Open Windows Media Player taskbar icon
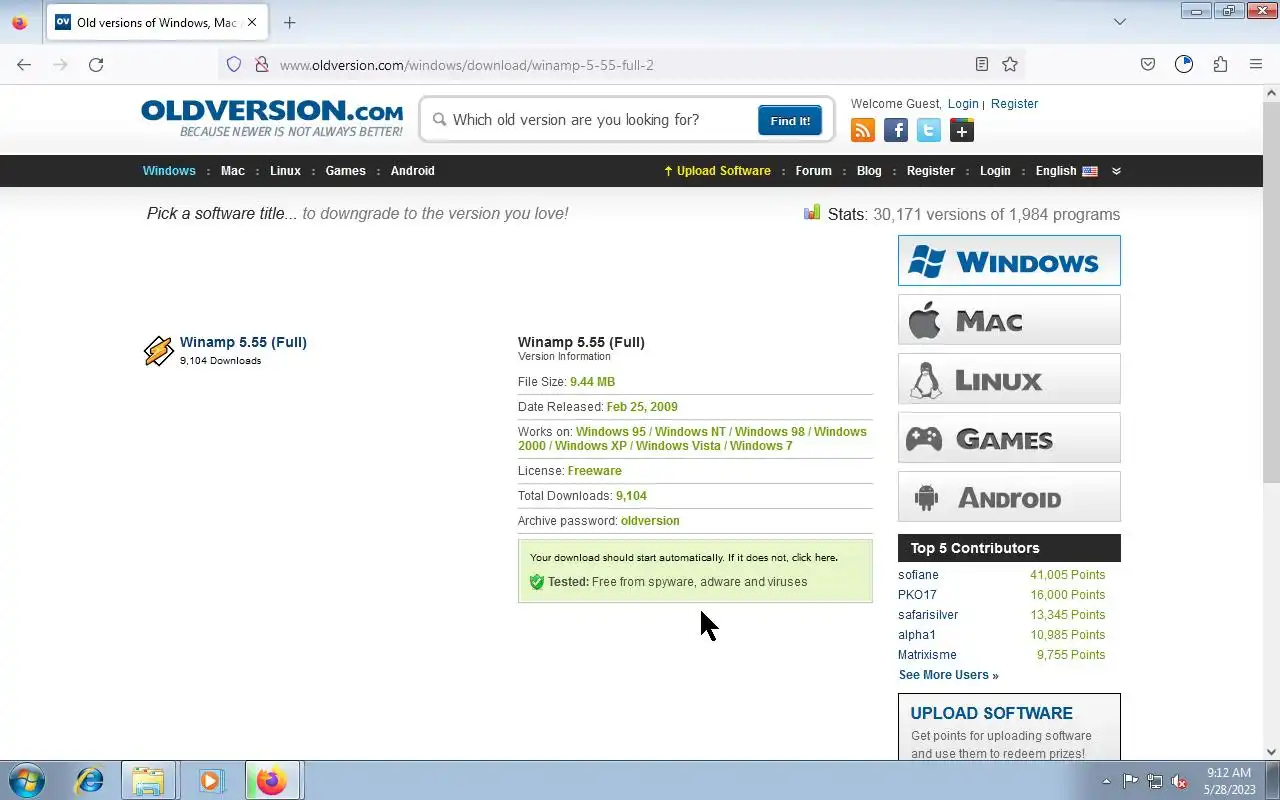The width and height of the screenshot is (1280, 800). 211,780
